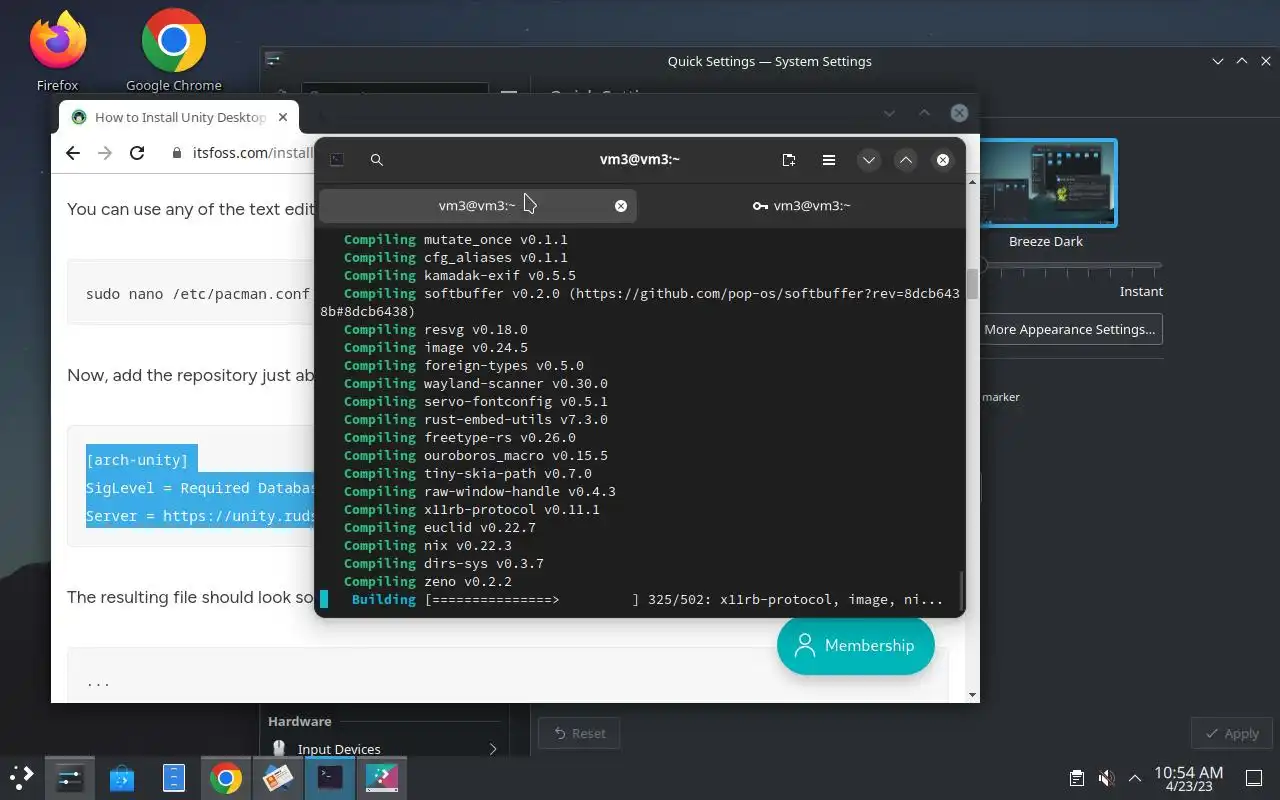Select the sudo nano /etc/pacman.conf code text
1280x800 pixels.
click(x=197, y=294)
